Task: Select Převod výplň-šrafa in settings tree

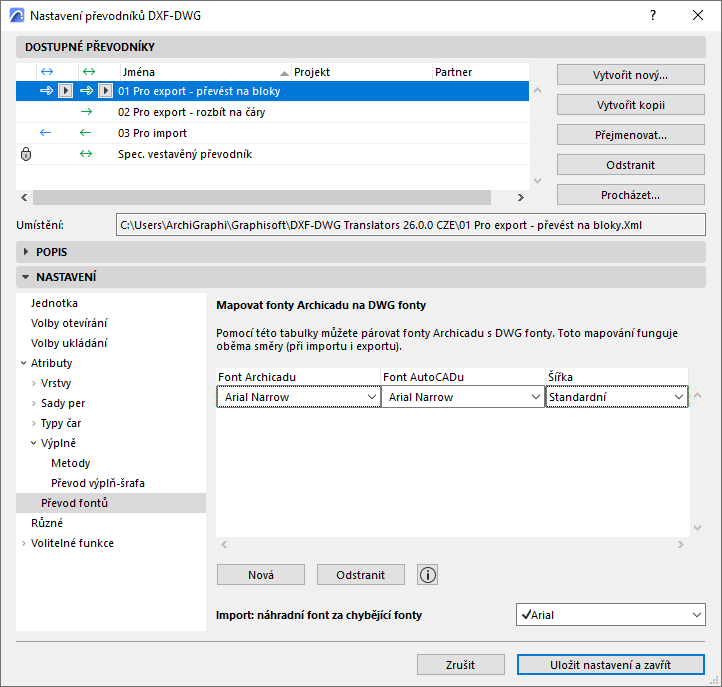Action: coord(97,483)
